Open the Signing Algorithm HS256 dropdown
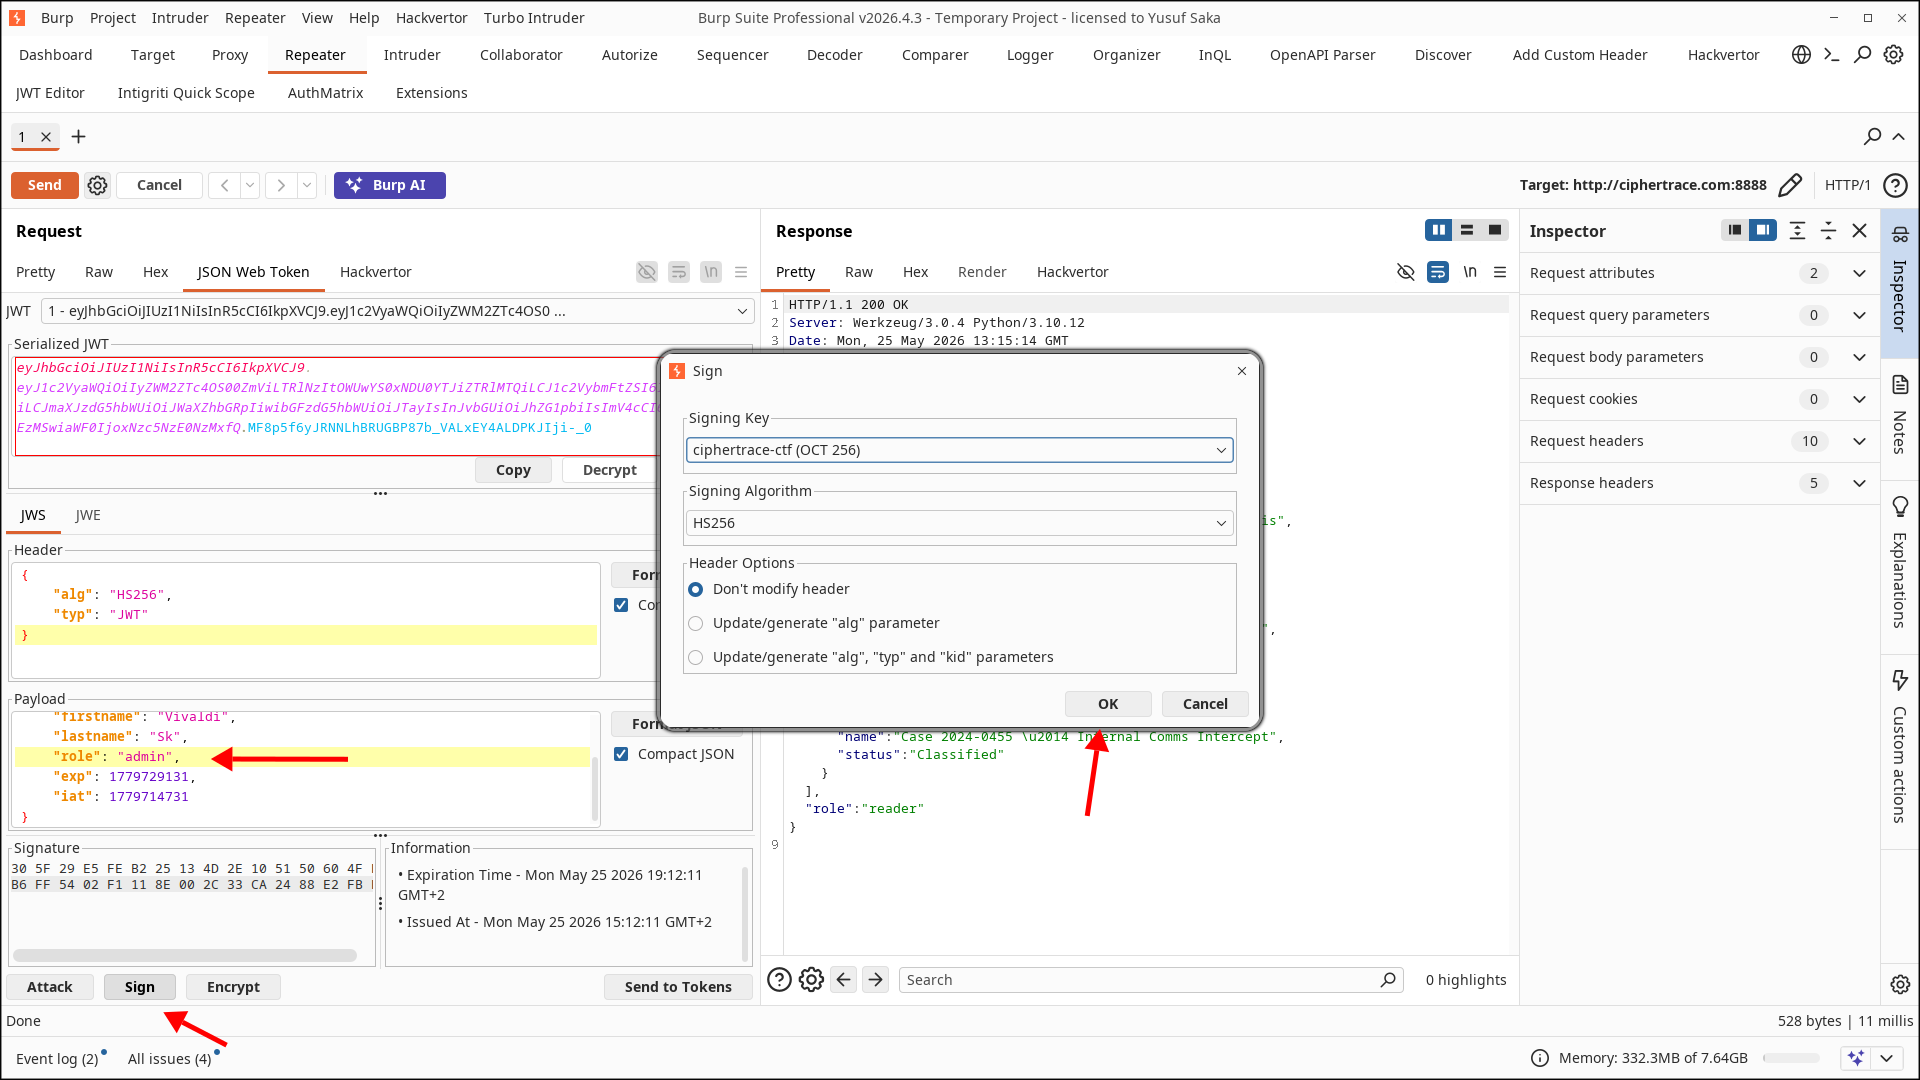Image resolution: width=1920 pixels, height=1080 pixels. point(959,524)
